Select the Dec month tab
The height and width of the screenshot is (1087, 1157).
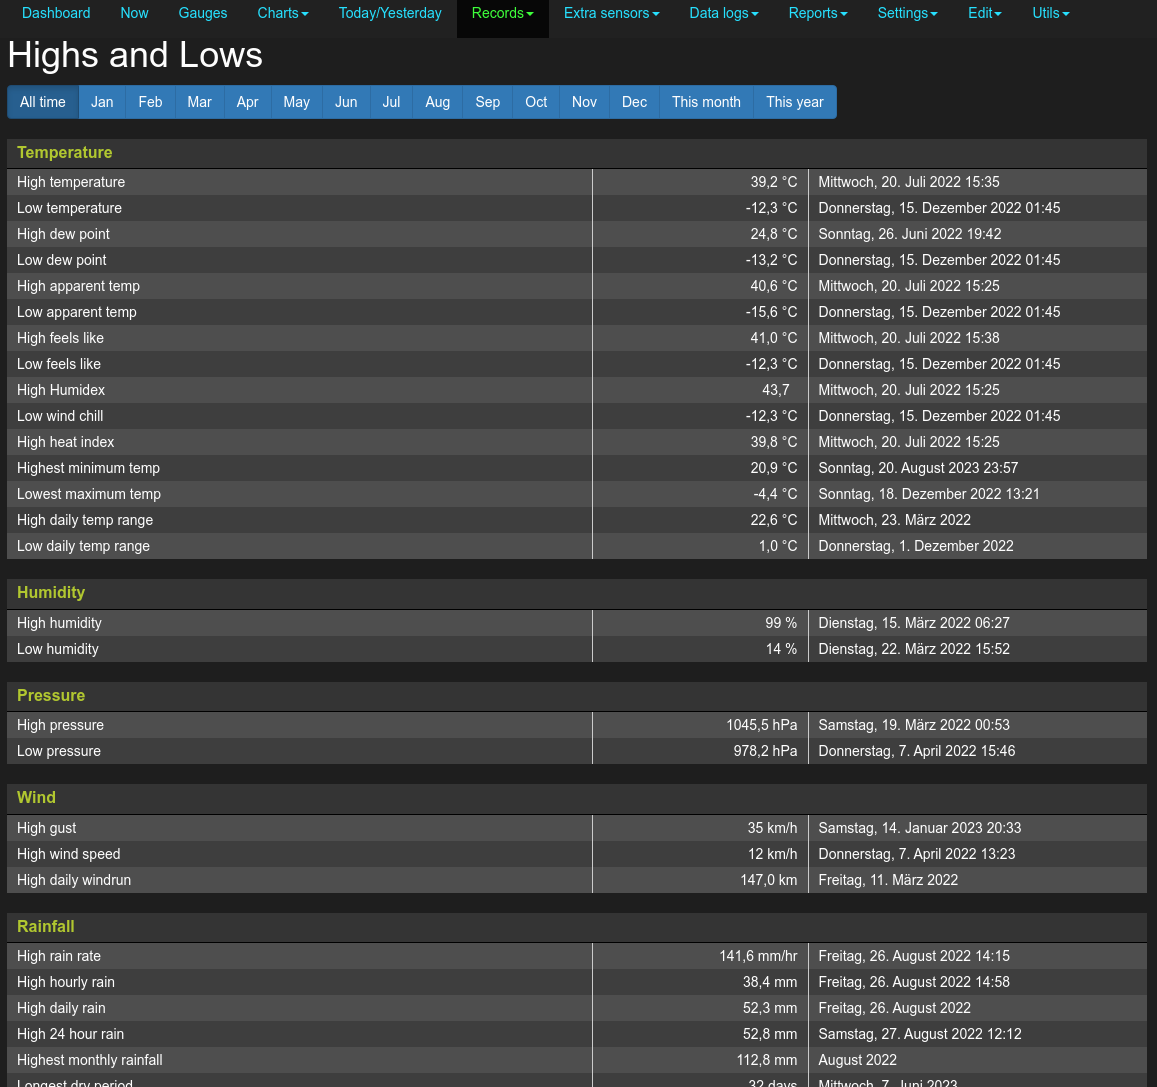pos(634,102)
